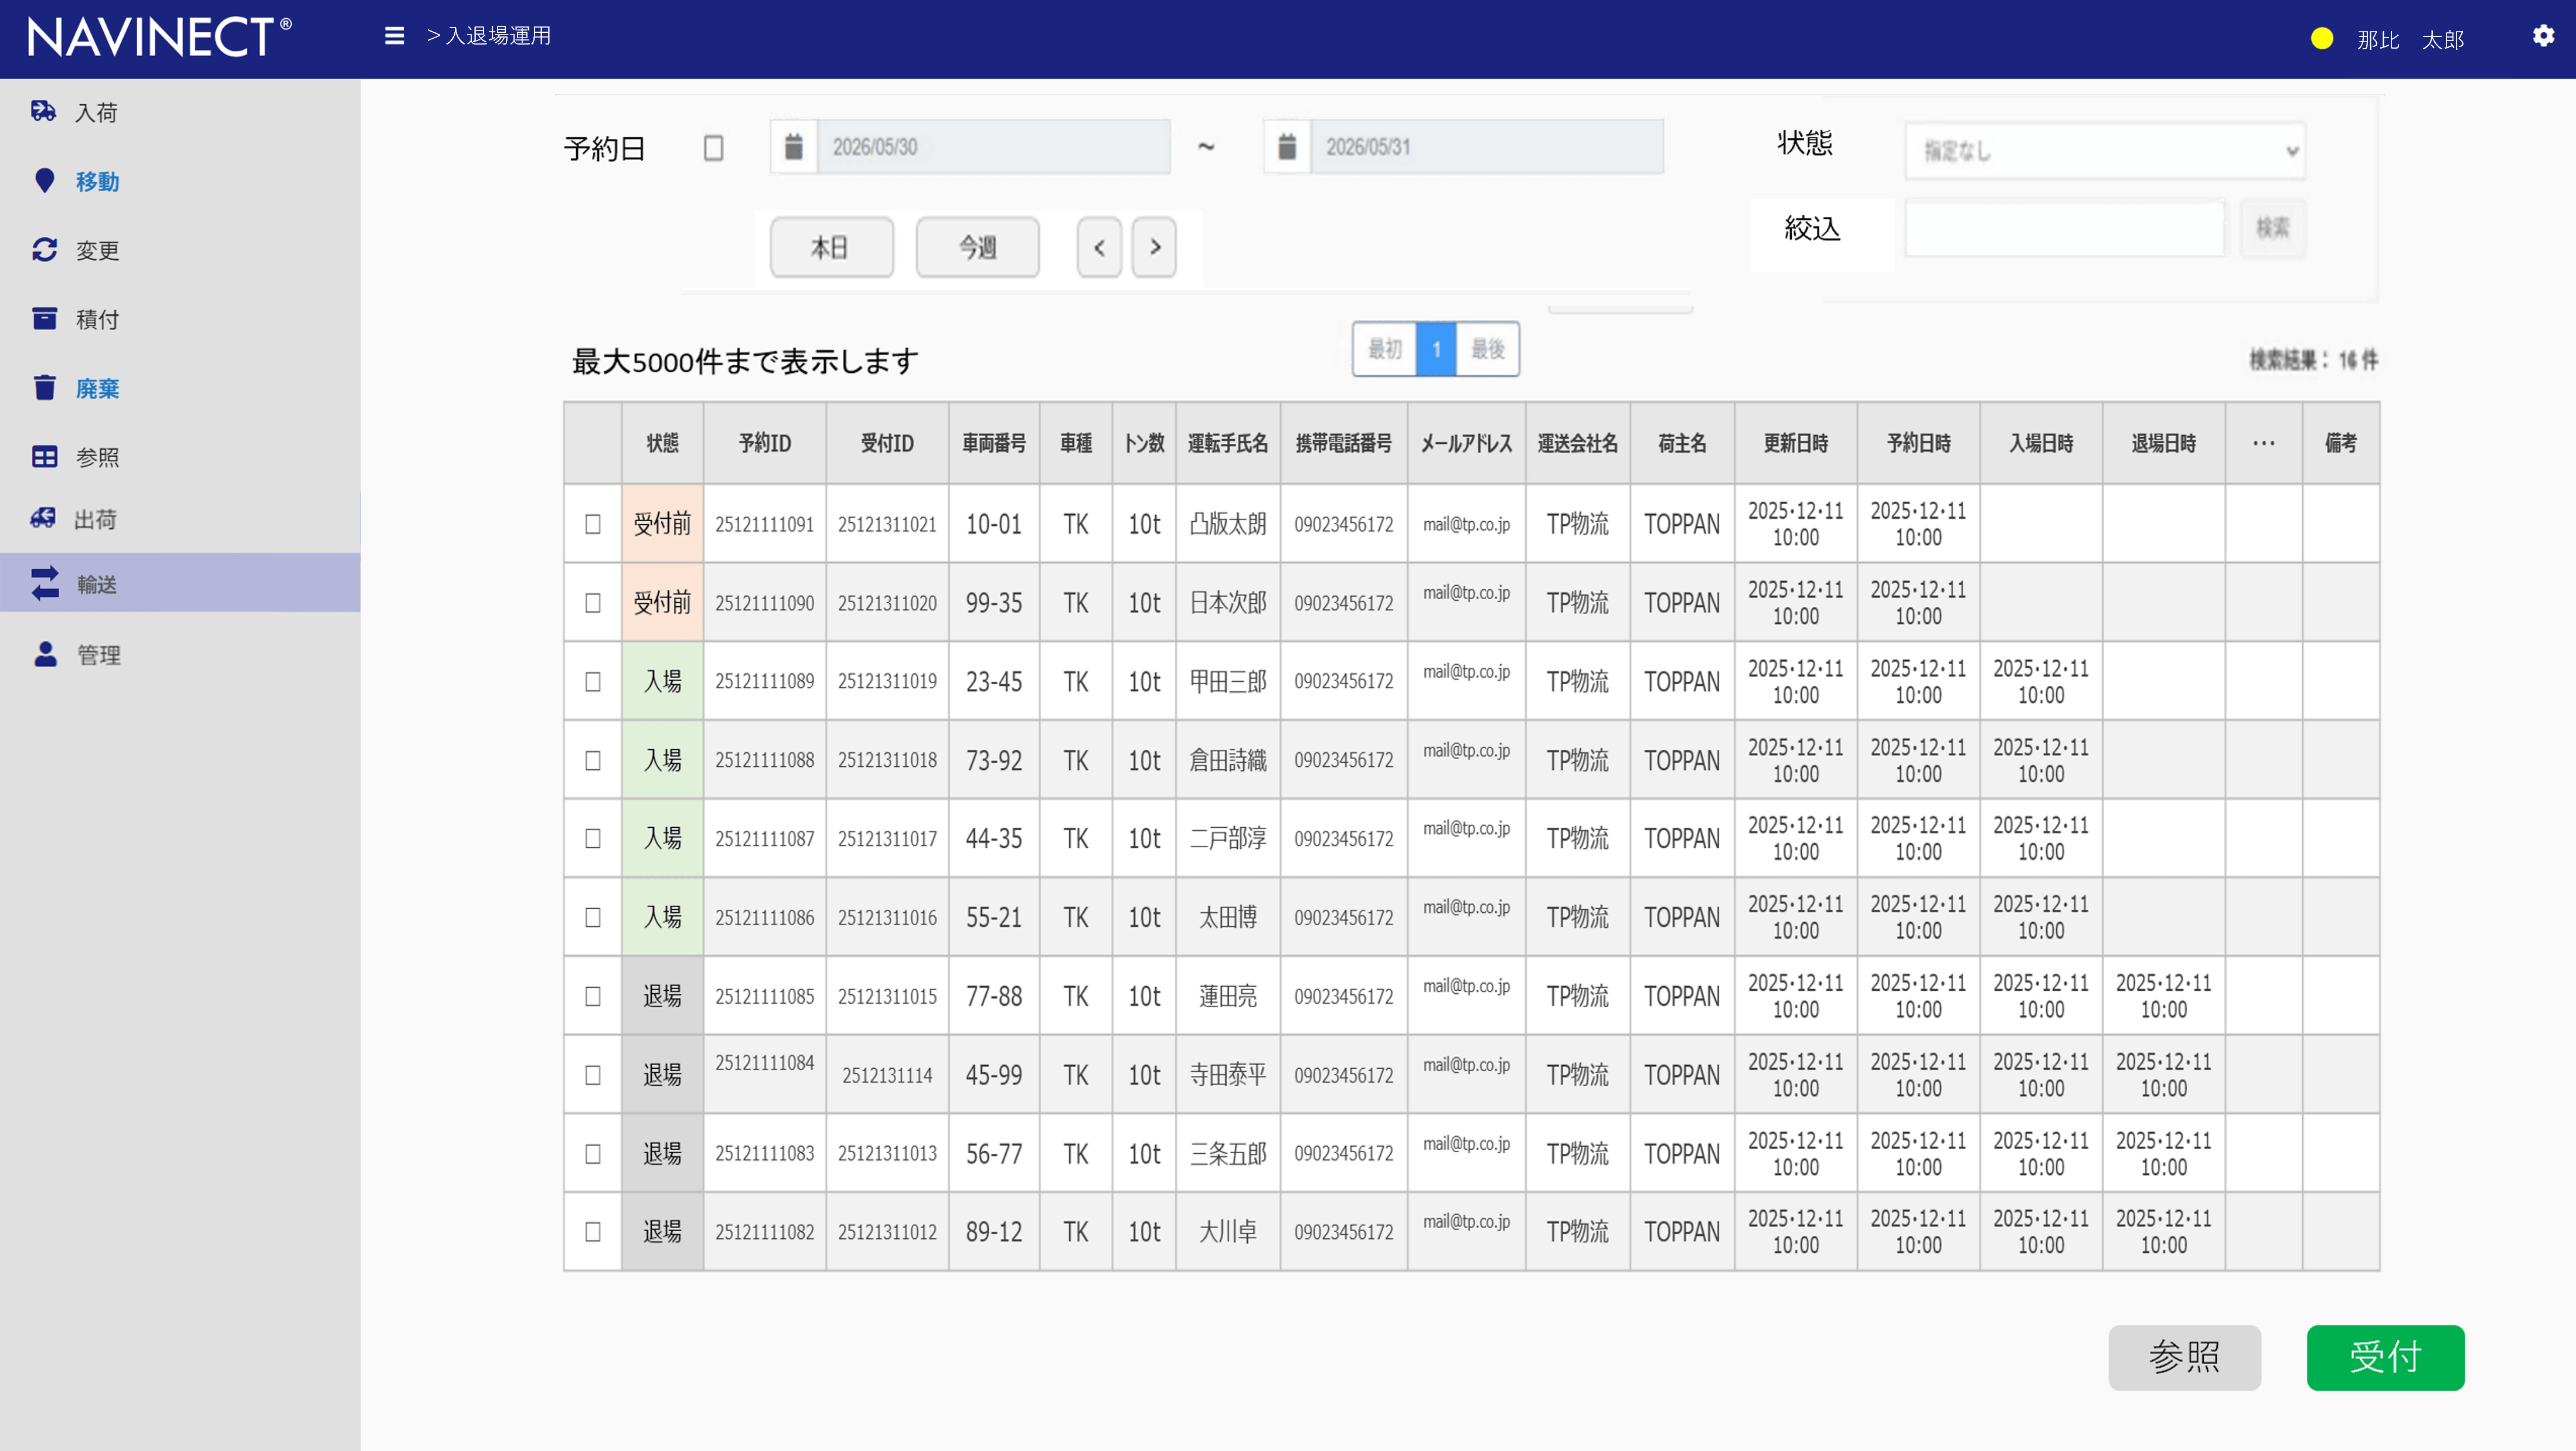The height and width of the screenshot is (1451, 2576).
Task: Click the 状態 column header
Action: (662, 443)
